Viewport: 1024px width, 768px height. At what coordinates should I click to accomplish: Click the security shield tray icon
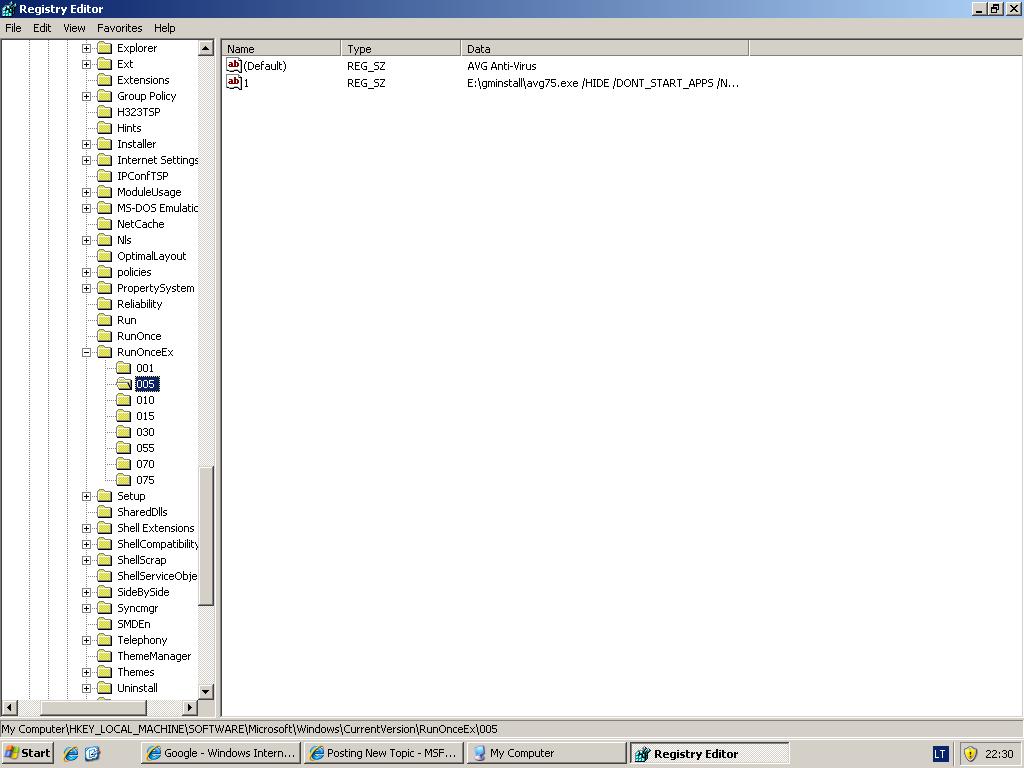(970, 754)
